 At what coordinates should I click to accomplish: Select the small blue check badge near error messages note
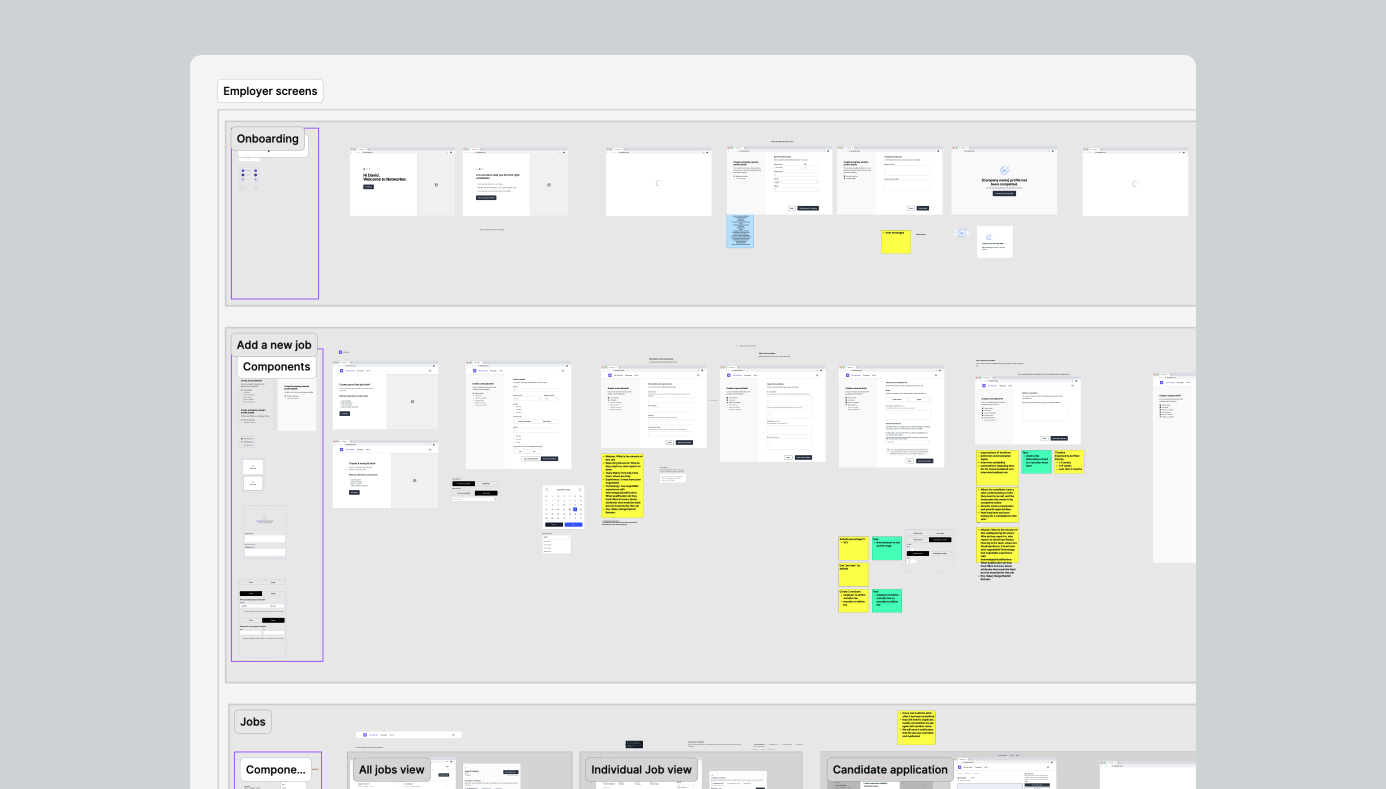(x=962, y=233)
